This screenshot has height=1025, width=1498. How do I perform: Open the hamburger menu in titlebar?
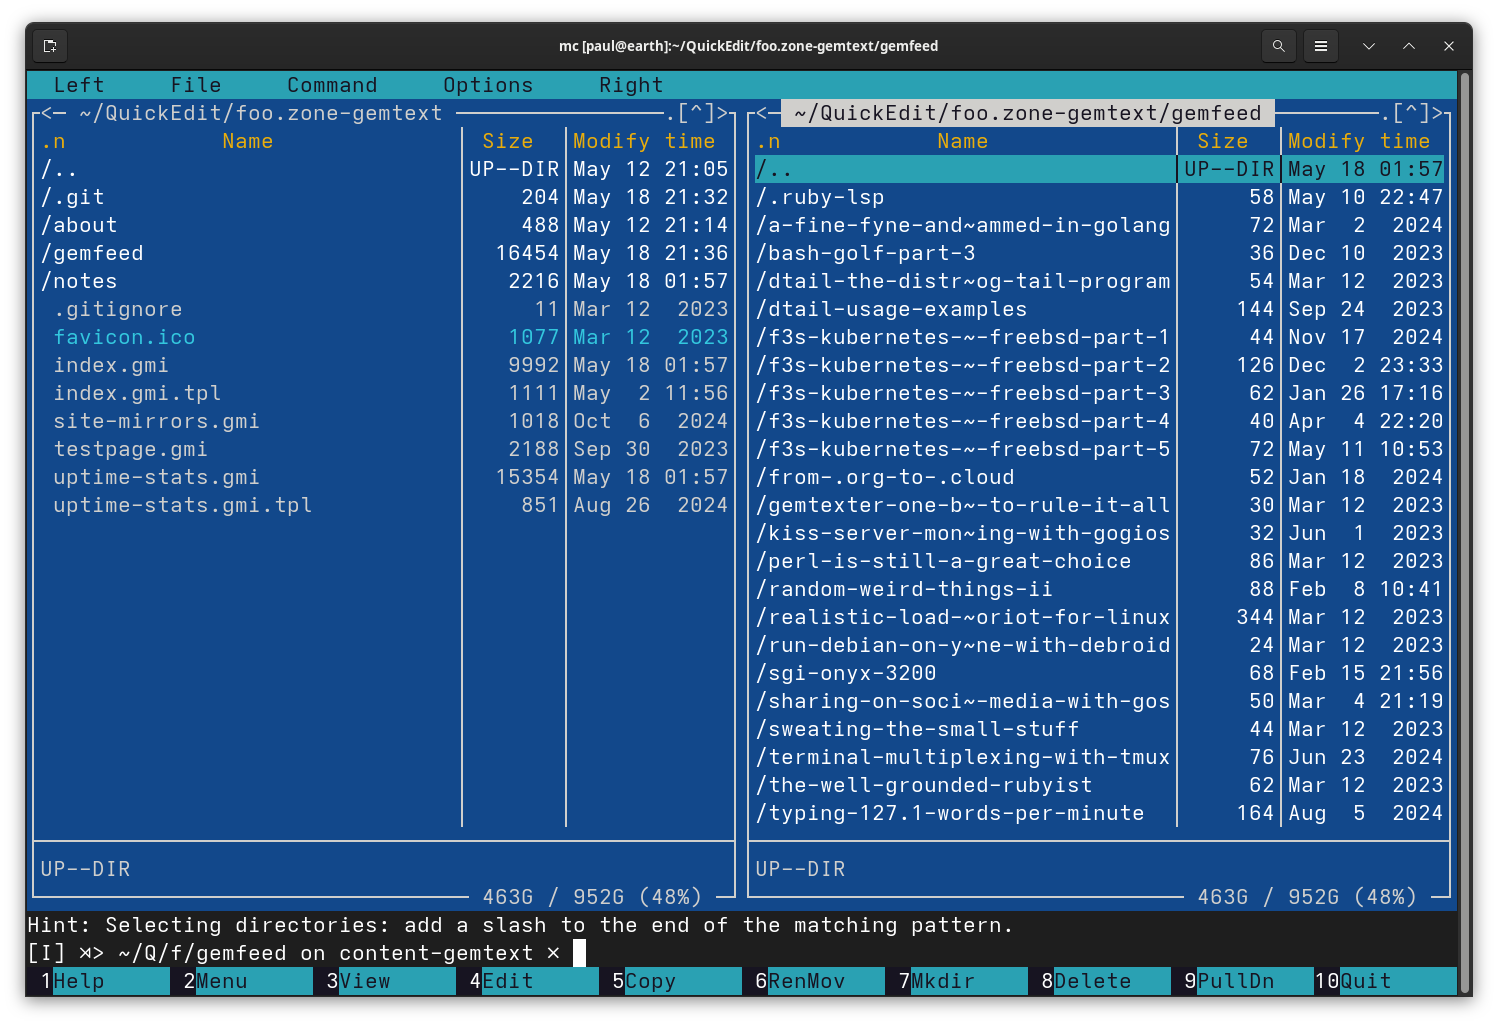pyautogui.click(x=1321, y=46)
